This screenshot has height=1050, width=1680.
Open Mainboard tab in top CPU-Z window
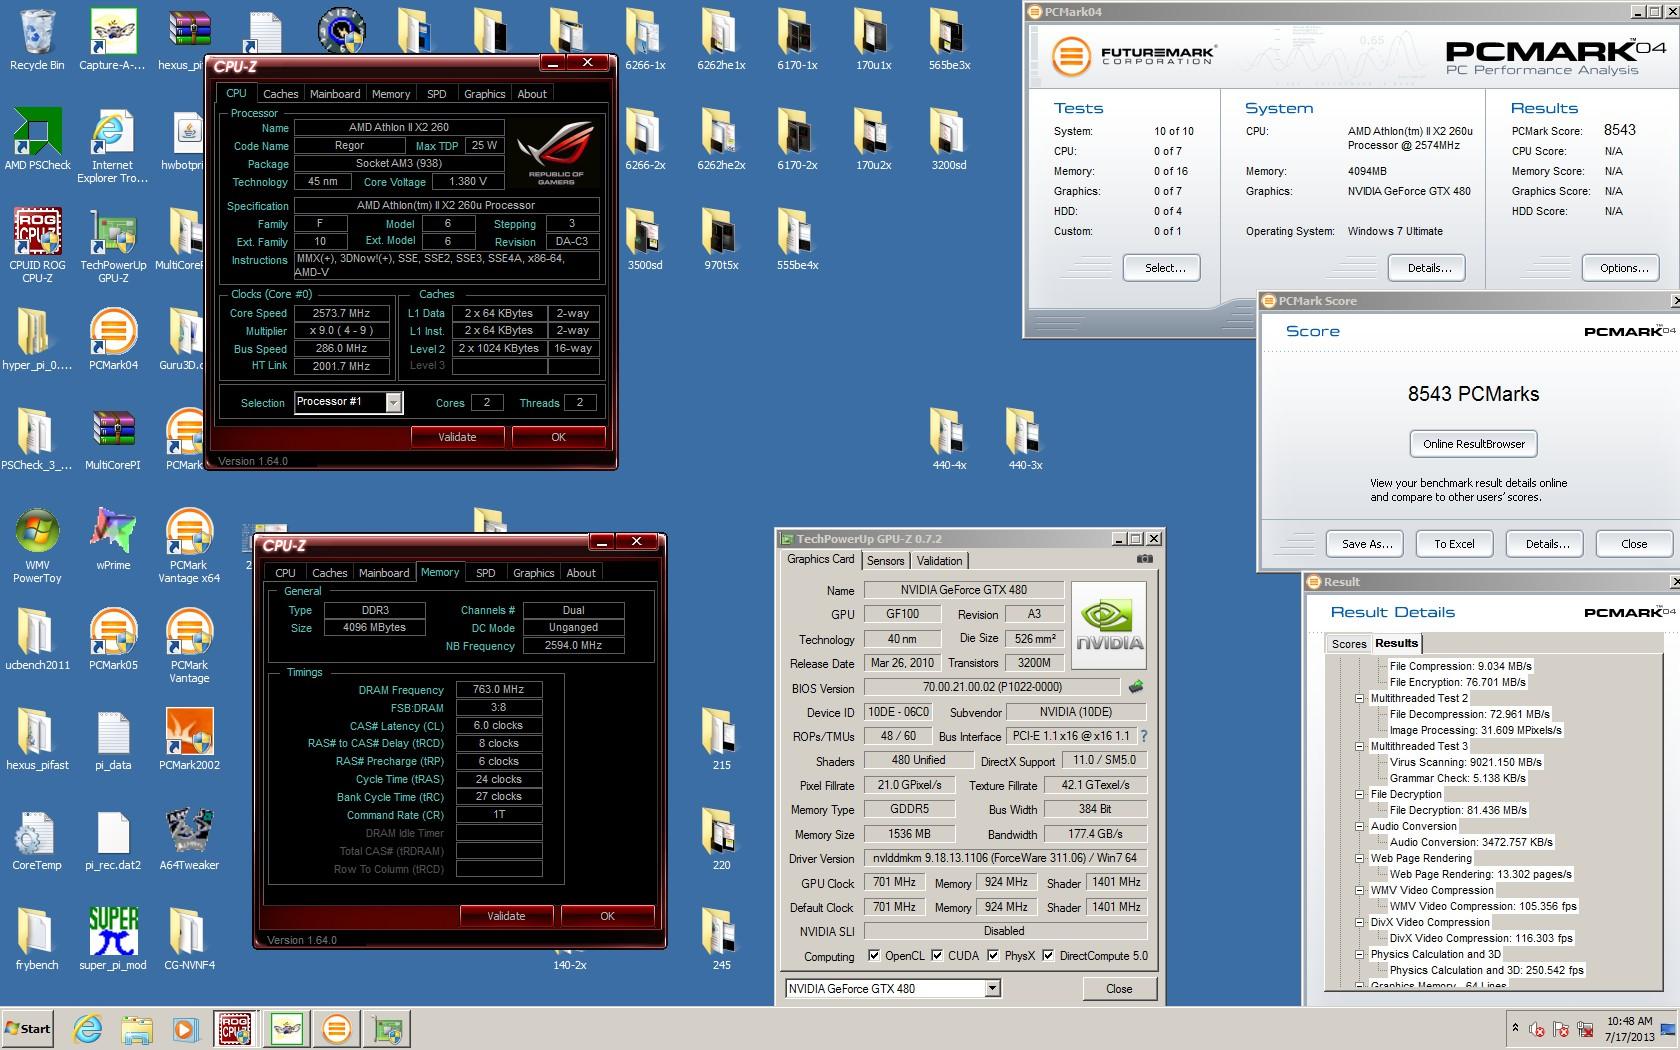pos(335,94)
